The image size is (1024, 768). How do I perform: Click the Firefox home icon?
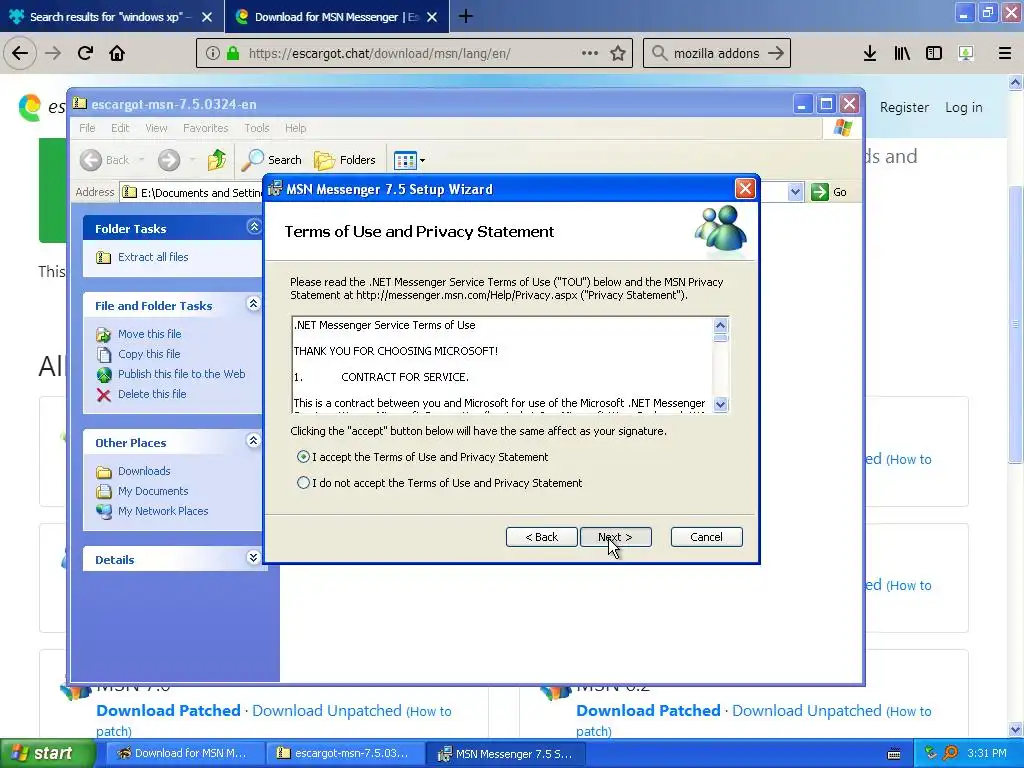117,53
